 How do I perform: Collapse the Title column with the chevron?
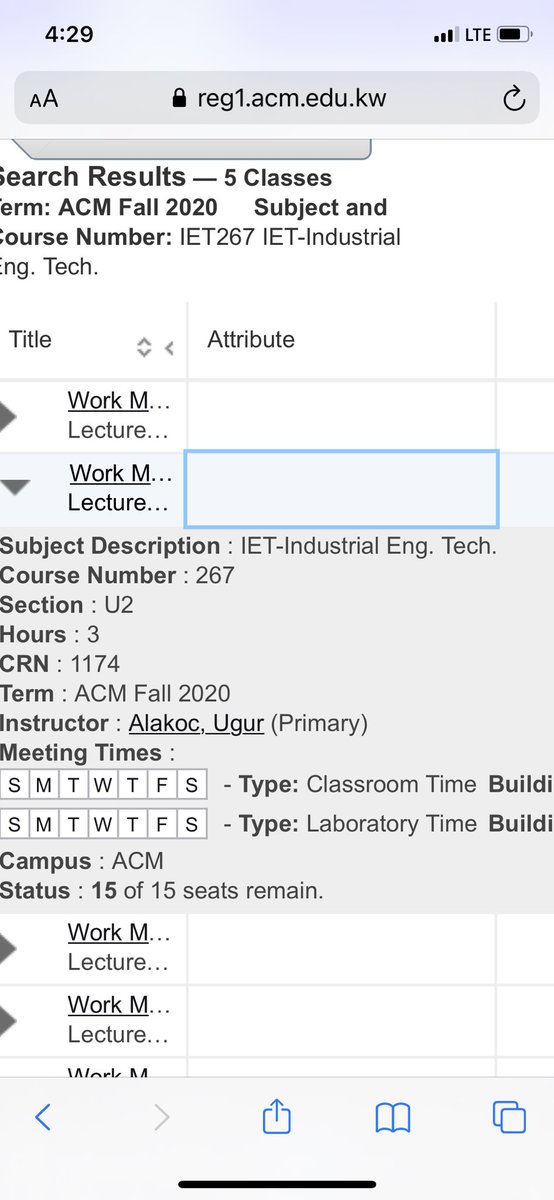169,348
